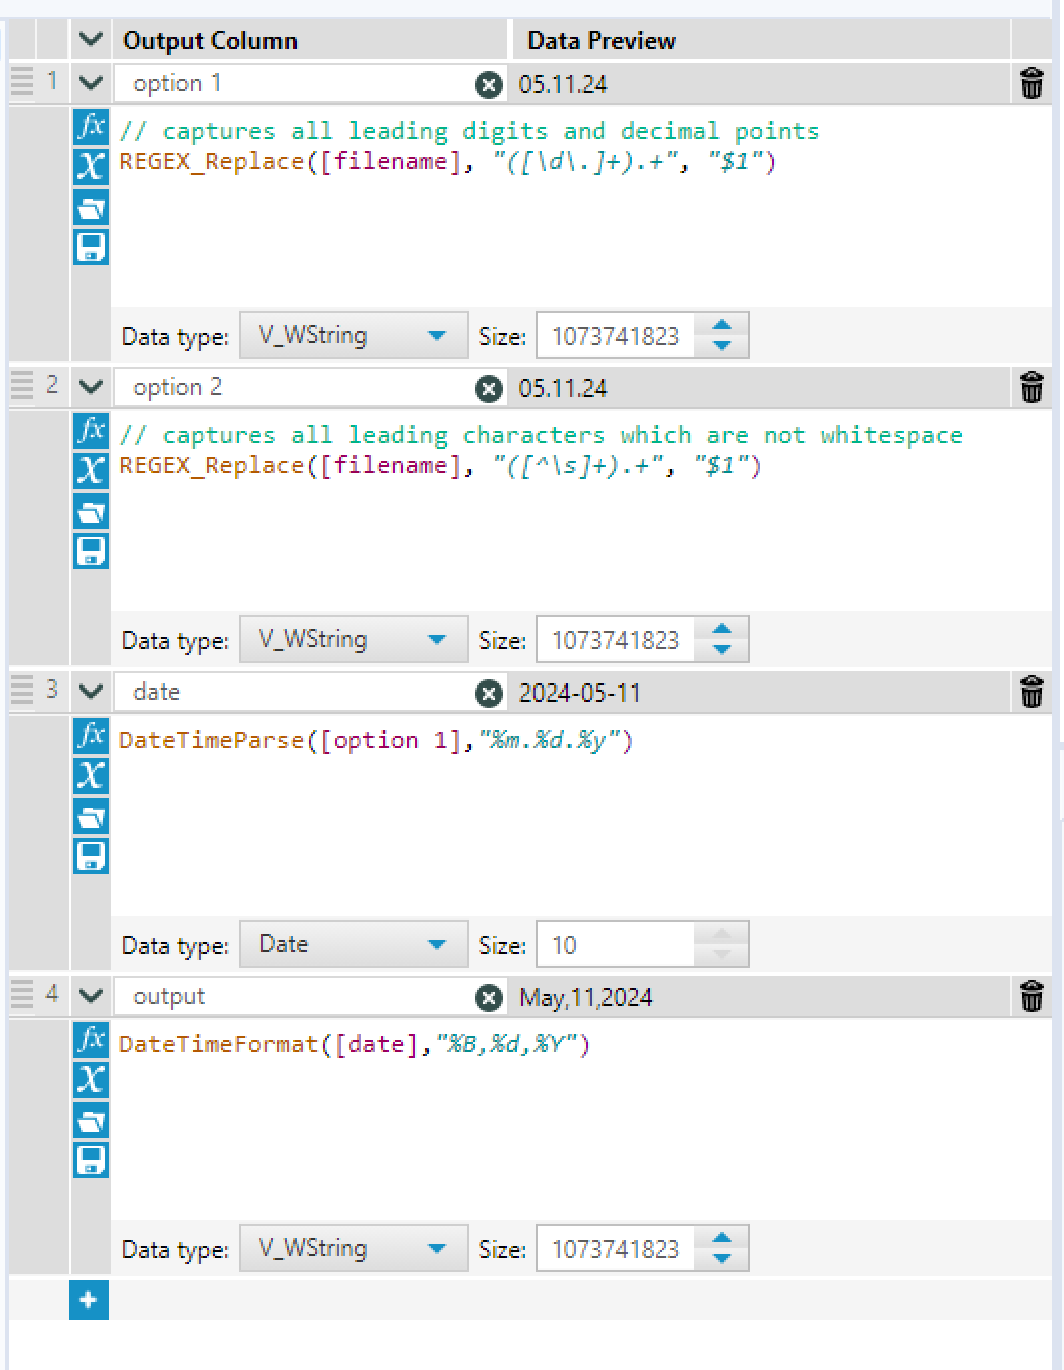
Task: Open saved expressions for the date column
Action: [x=90, y=817]
